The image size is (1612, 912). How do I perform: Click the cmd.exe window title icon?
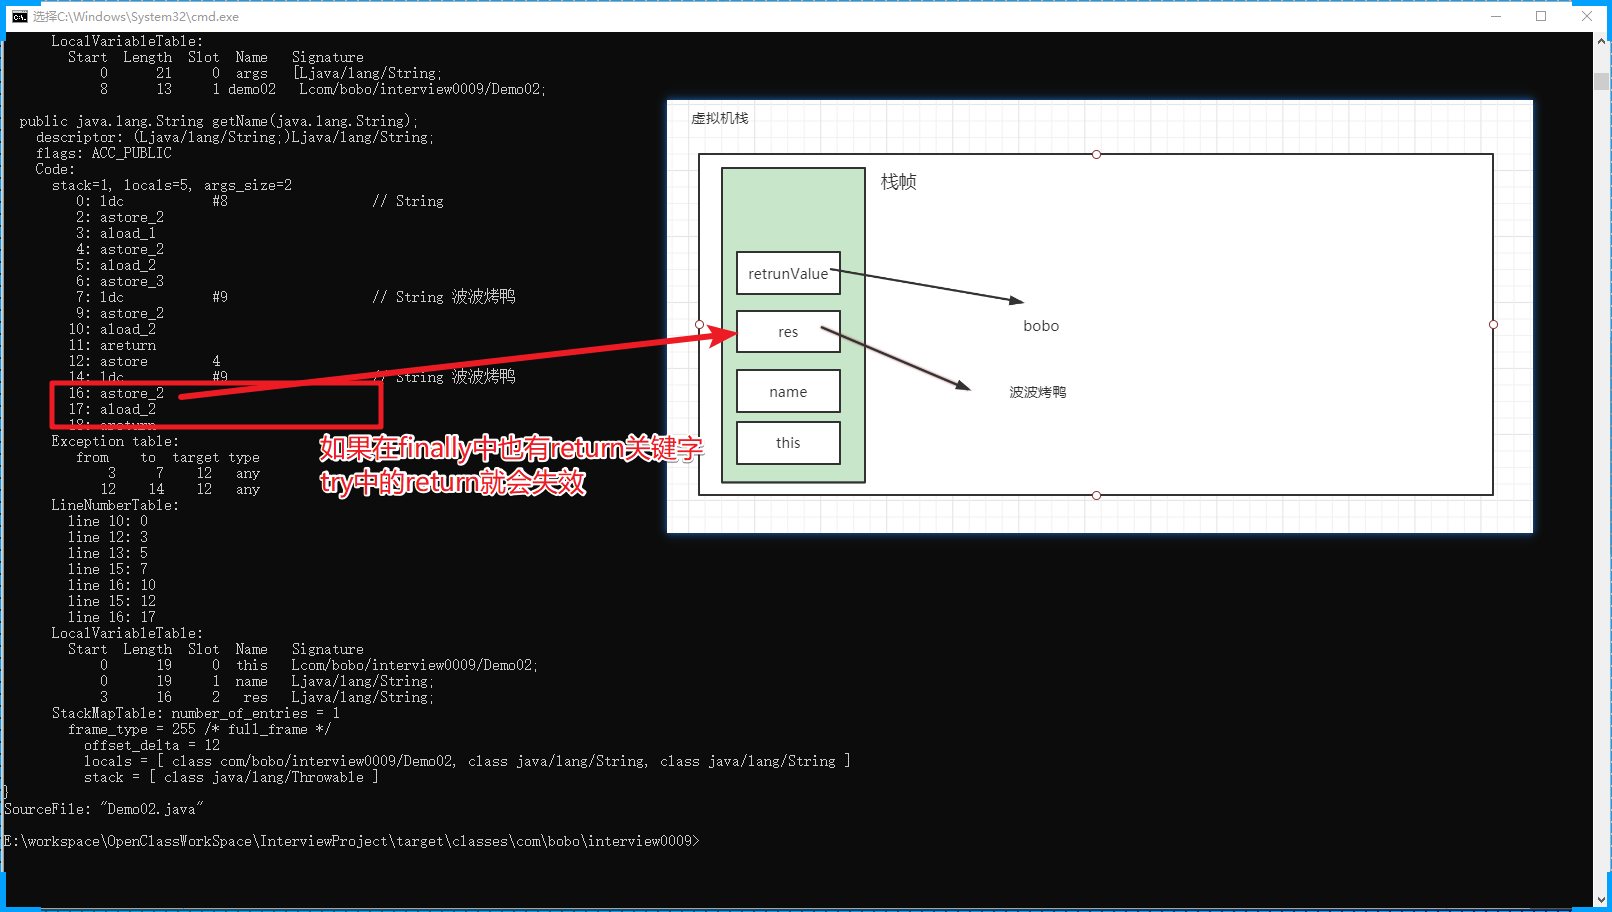[x=20, y=16]
